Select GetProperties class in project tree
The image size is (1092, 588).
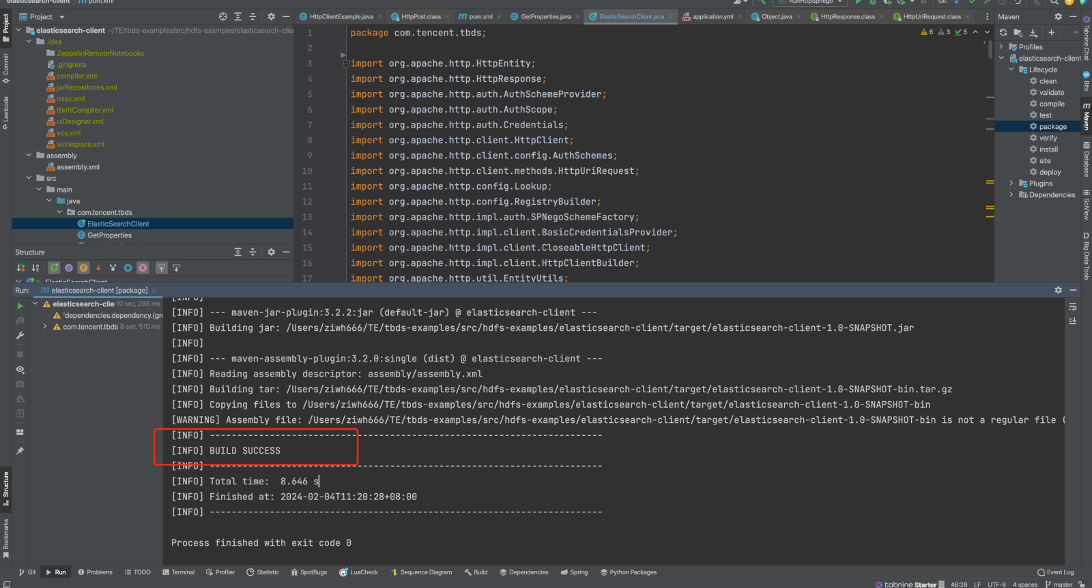tap(109, 235)
